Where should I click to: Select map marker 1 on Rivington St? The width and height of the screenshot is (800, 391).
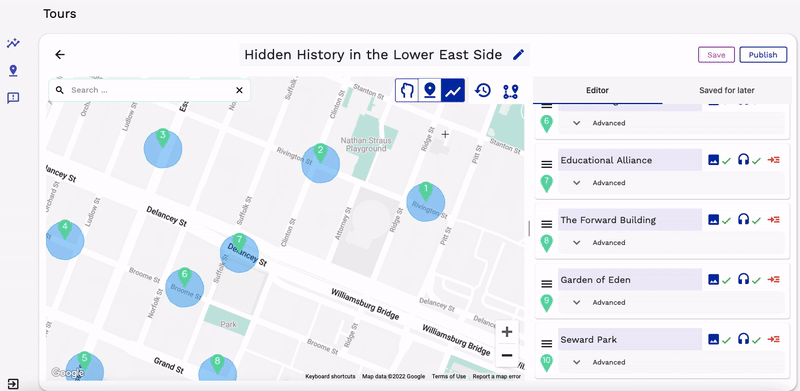(x=426, y=192)
